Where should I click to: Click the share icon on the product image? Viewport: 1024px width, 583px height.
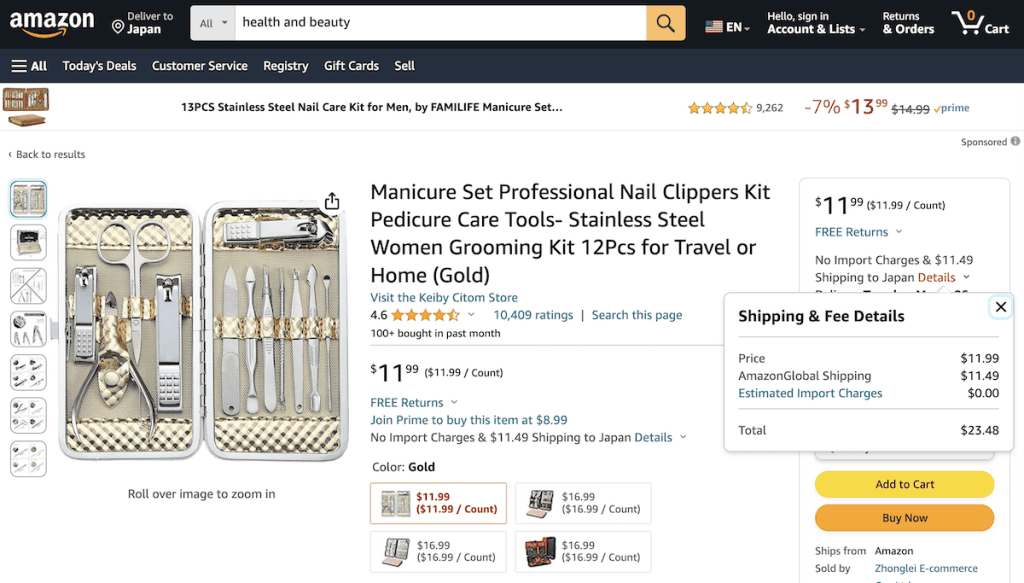(331, 200)
